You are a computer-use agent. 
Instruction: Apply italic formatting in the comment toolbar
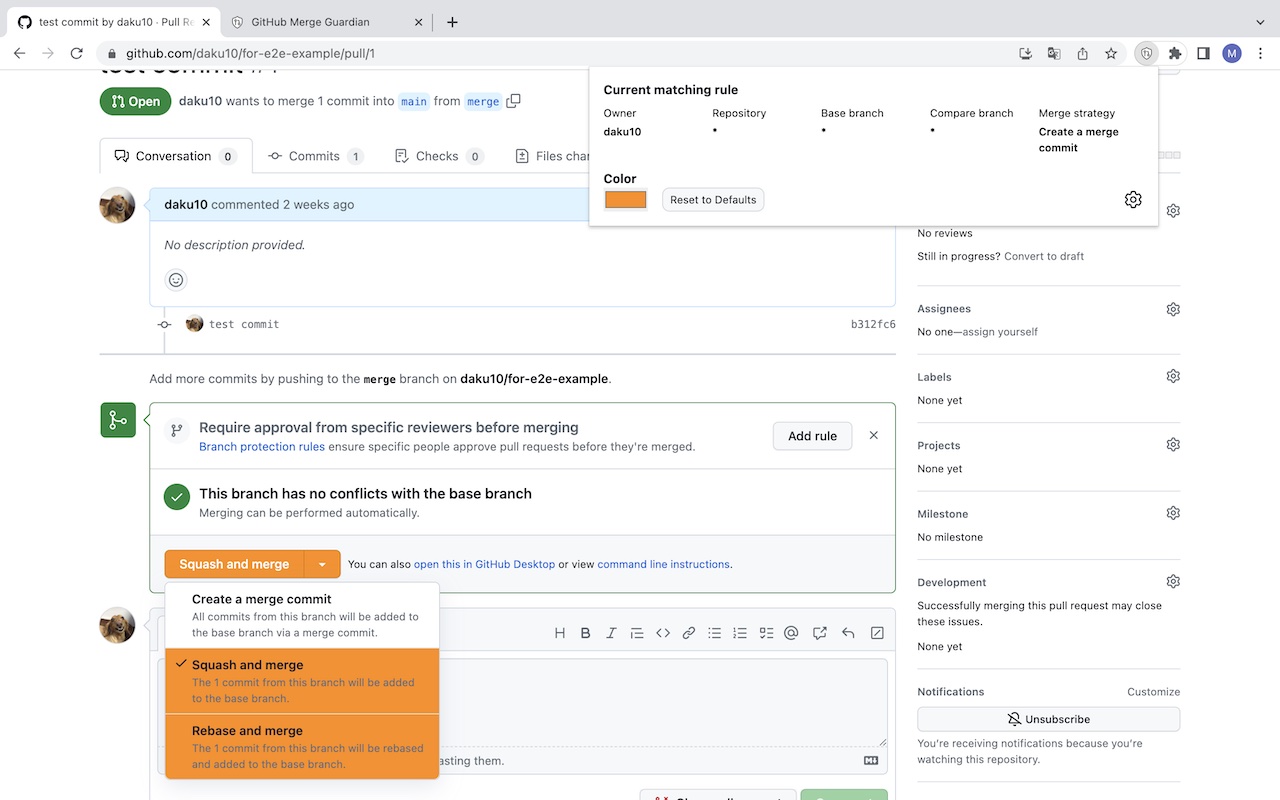coord(611,632)
